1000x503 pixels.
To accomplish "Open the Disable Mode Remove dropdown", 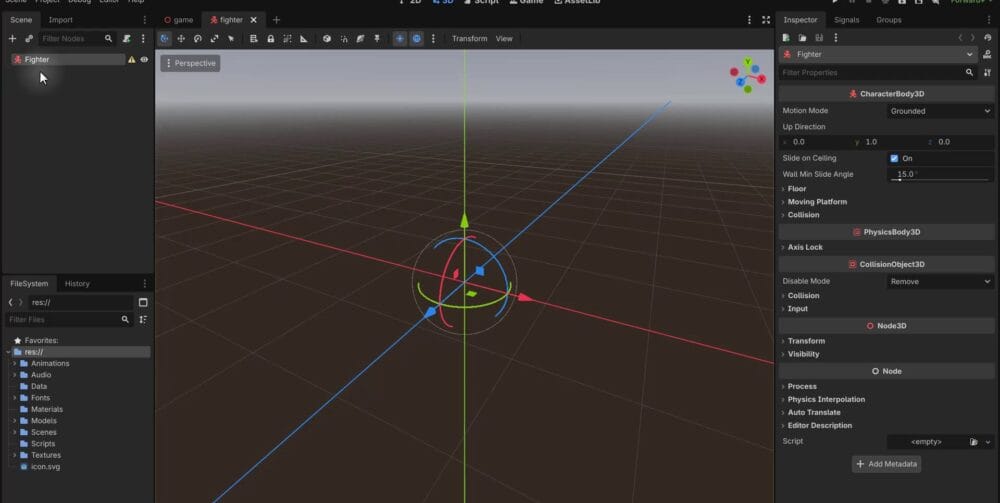I will [x=940, y=281].
